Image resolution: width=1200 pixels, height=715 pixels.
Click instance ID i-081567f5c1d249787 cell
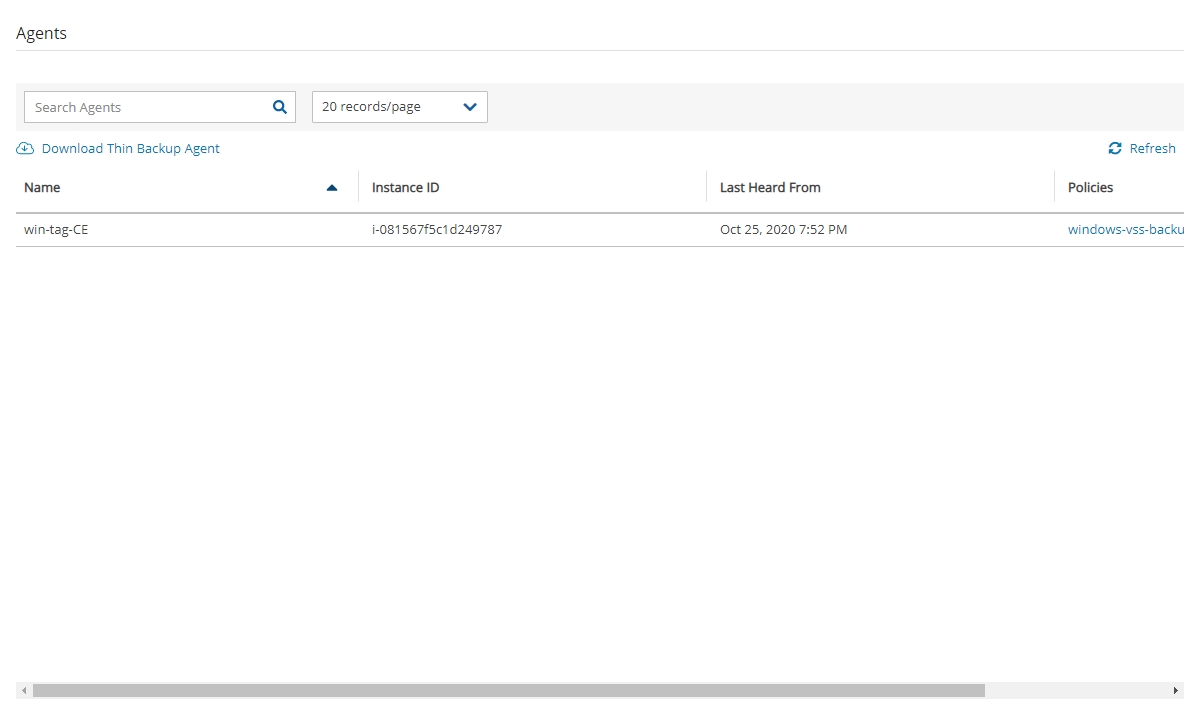click(437, 230)
